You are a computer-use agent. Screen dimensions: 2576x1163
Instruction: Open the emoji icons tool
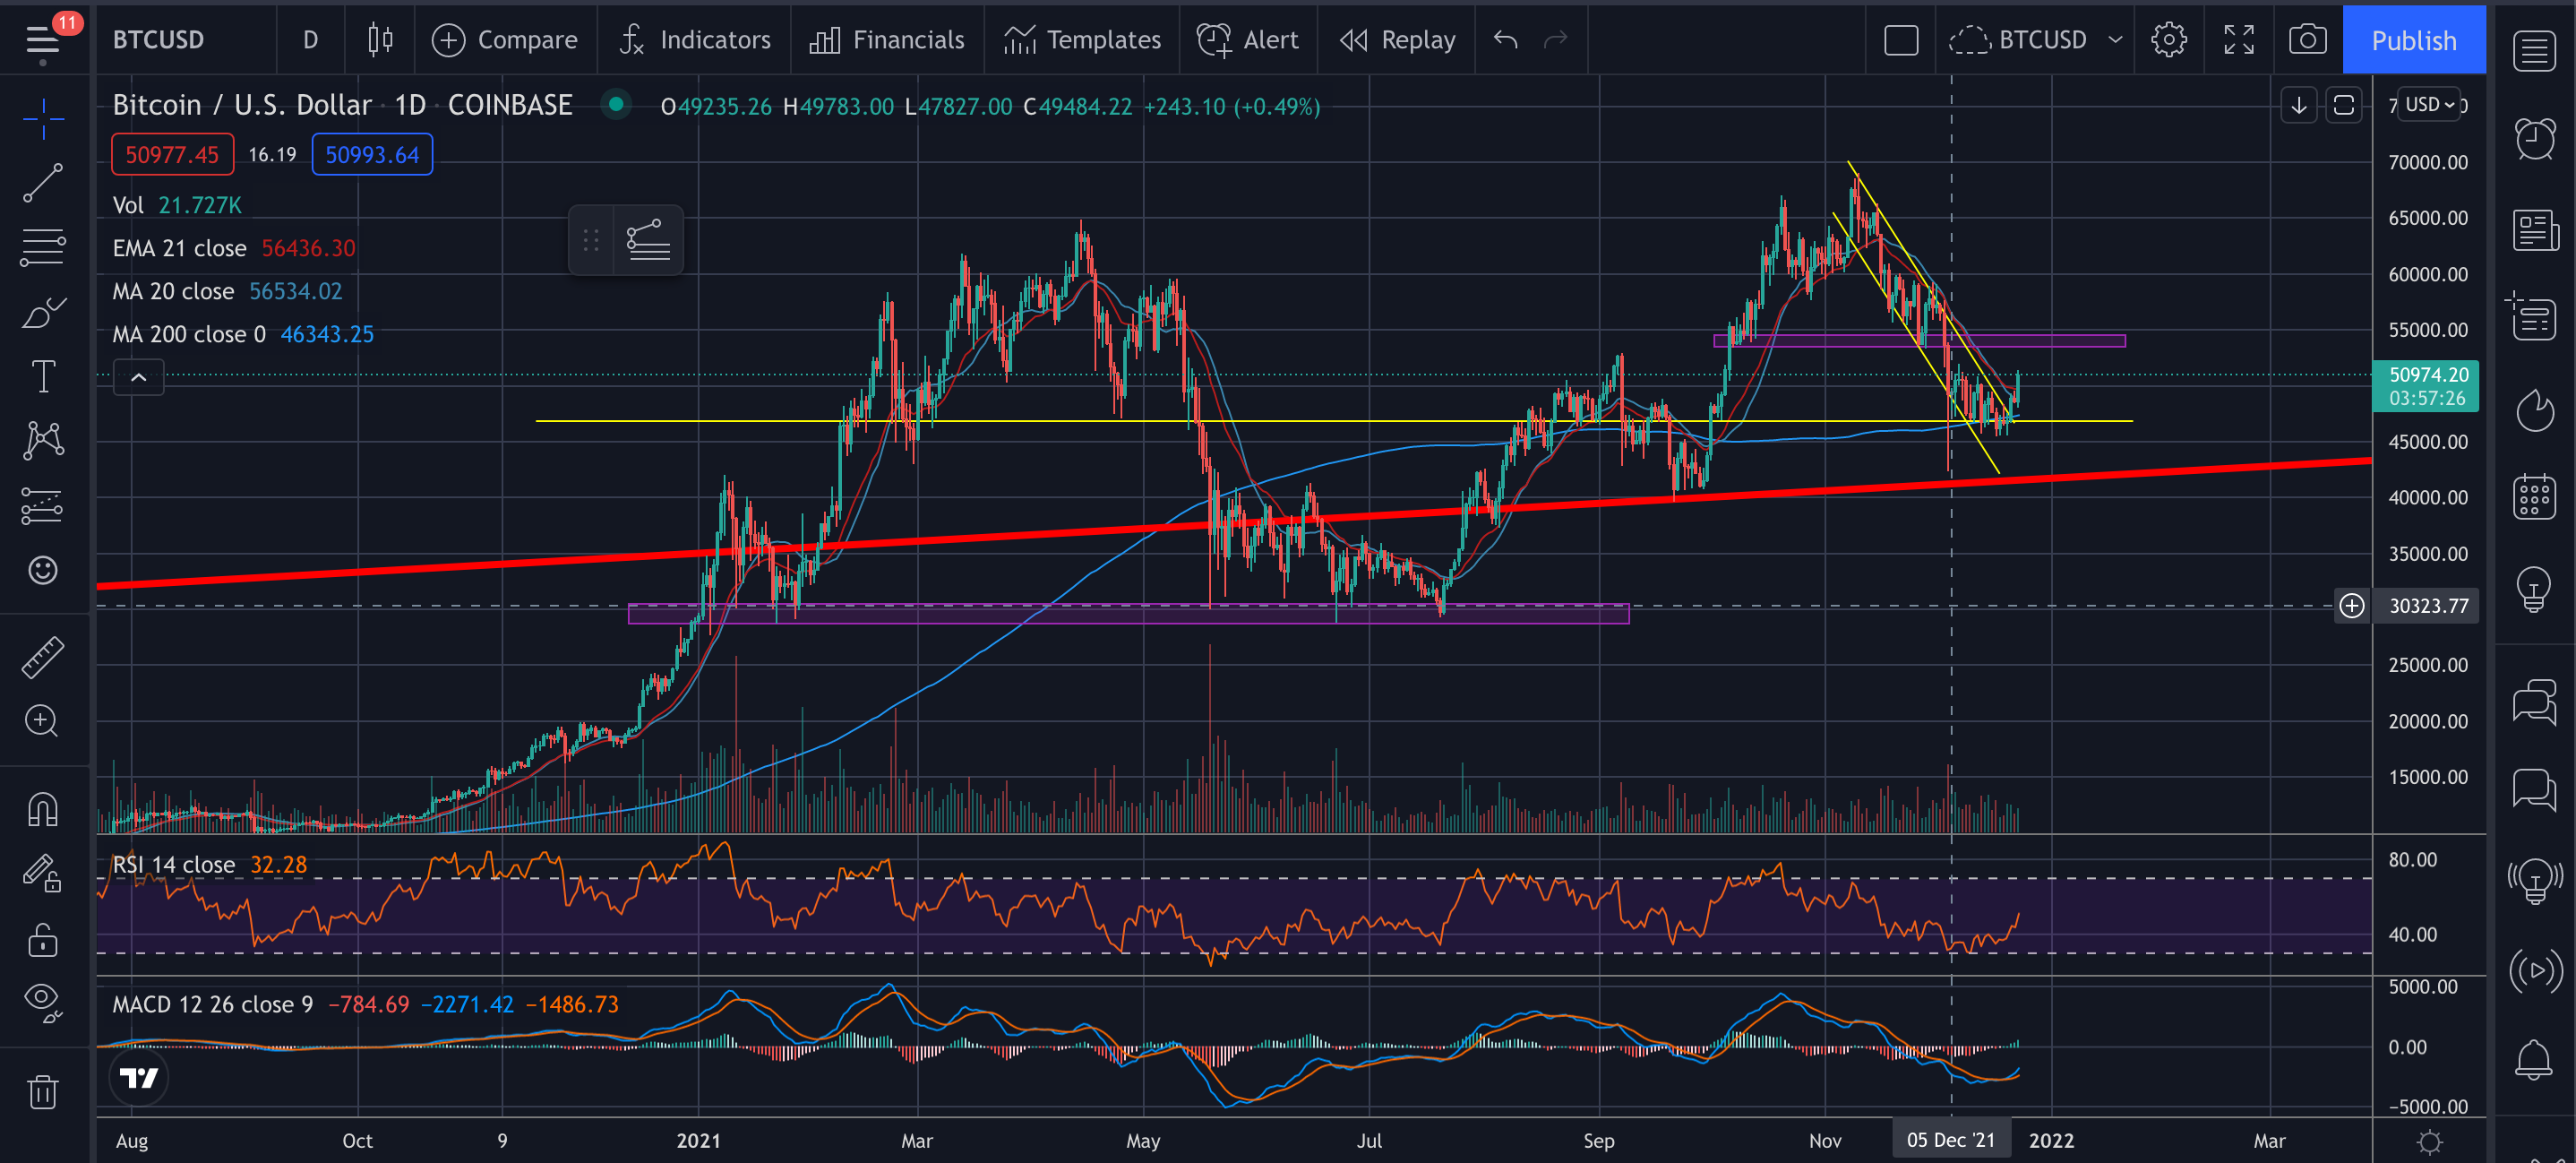point(42,570)
